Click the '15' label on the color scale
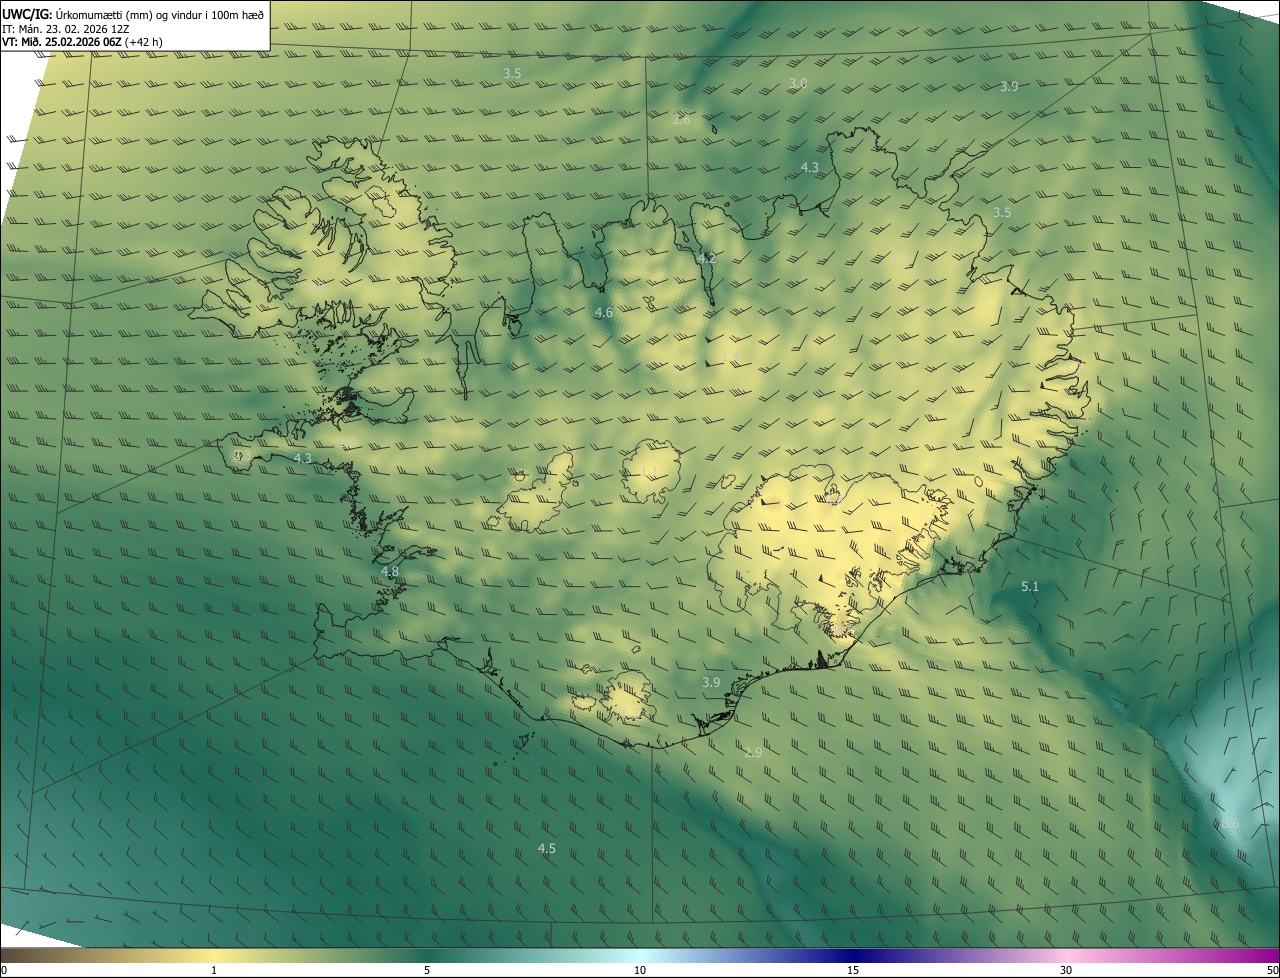This screenshot has height=978, width=1280. [x=853, y=970]
